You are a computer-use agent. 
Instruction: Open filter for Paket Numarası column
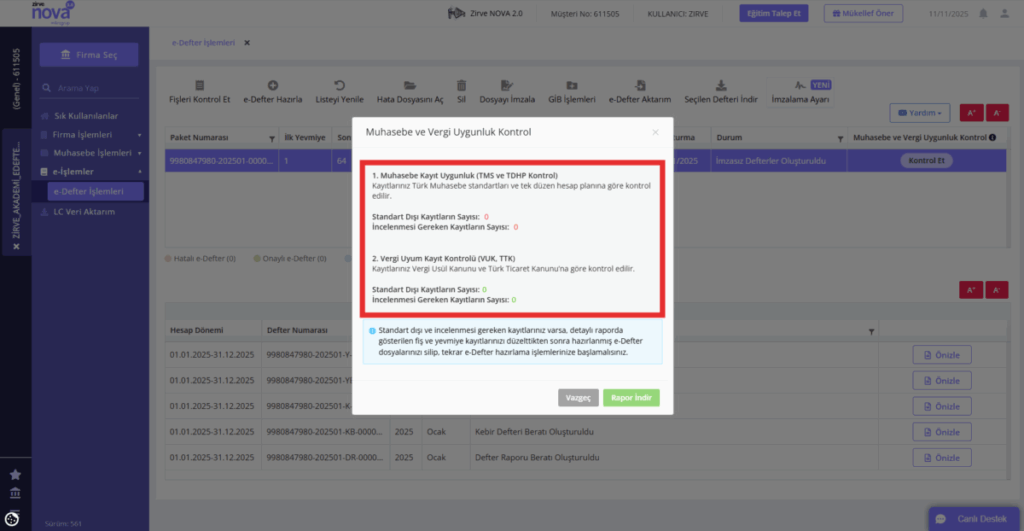[272, 138]
